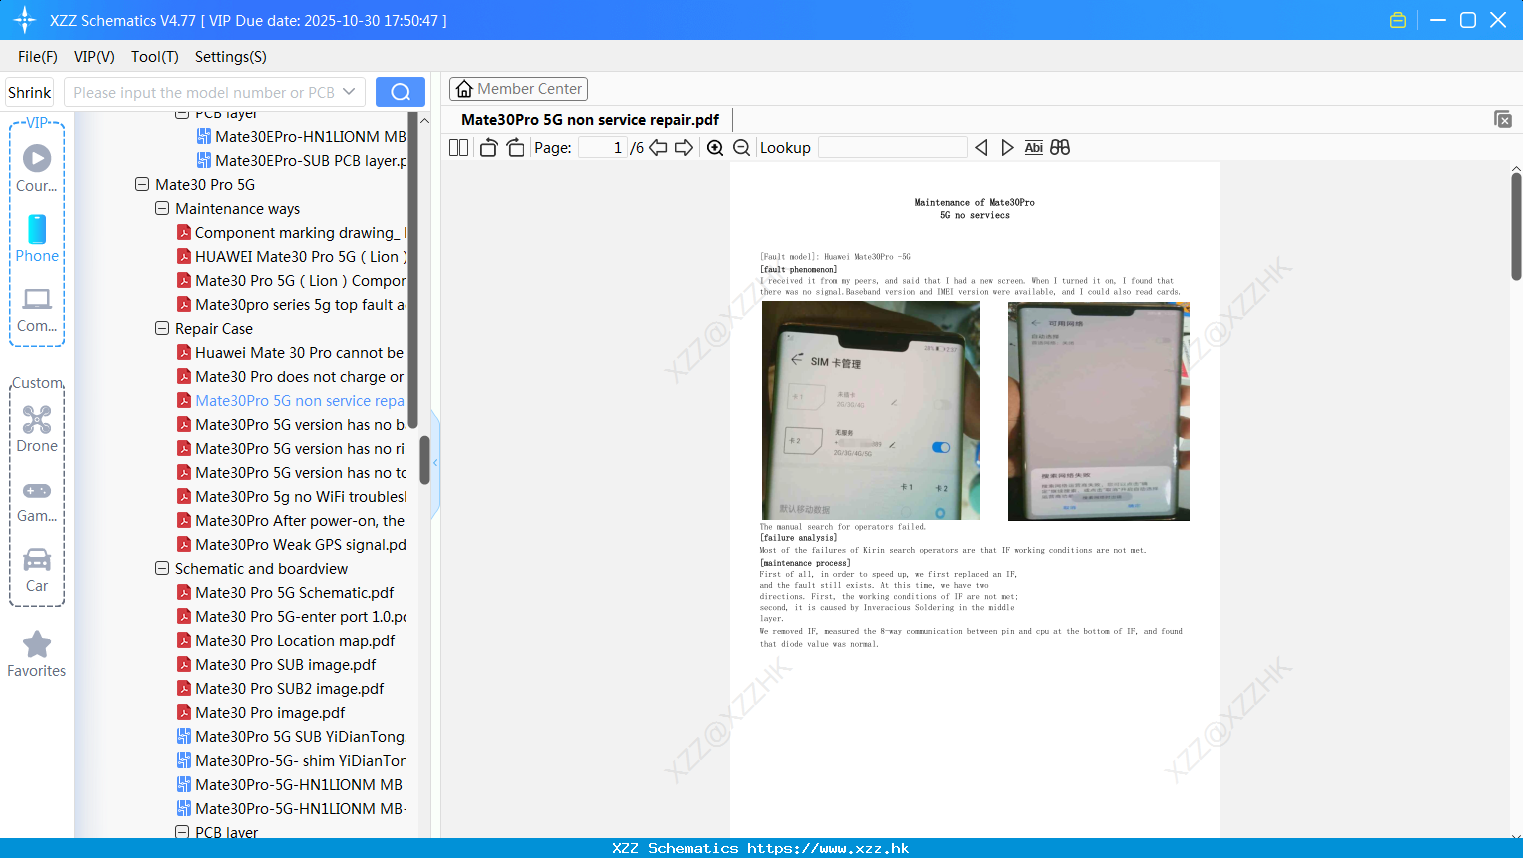Zoom in on the PDF
Screen dimensions: 1523x858
[715, 148]
